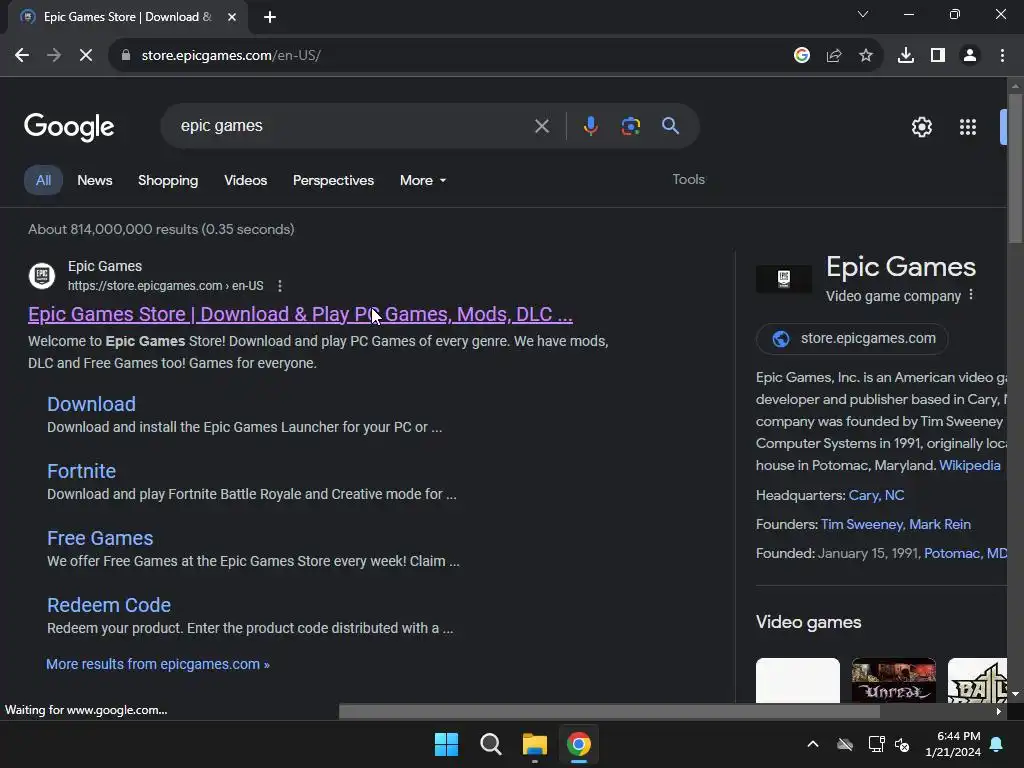Click the taskbar clock and date

tap(953, 744)
